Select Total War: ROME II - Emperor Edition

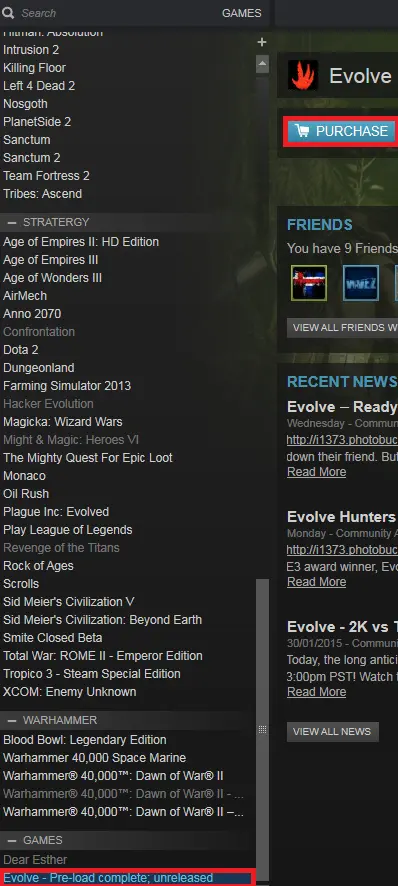pos(103,656)
